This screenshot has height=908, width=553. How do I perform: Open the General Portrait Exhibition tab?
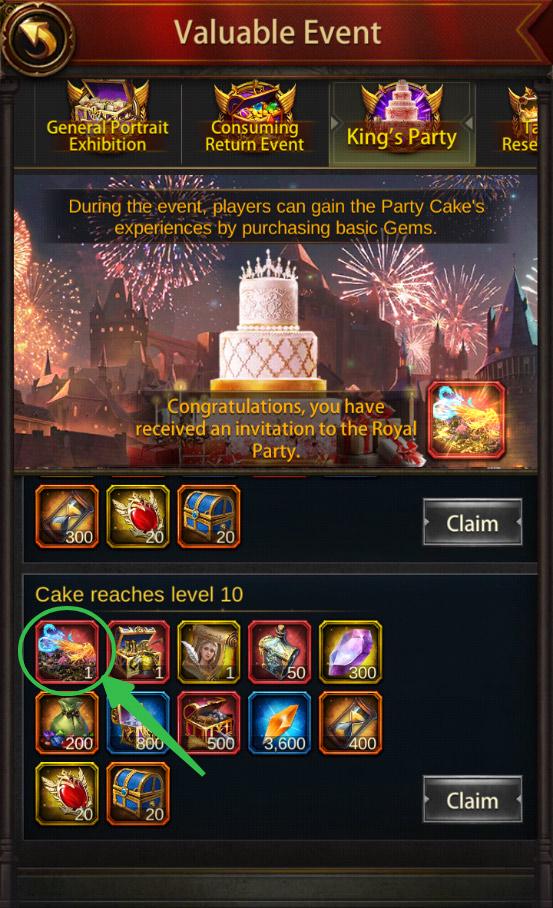(x=108, y=122)
